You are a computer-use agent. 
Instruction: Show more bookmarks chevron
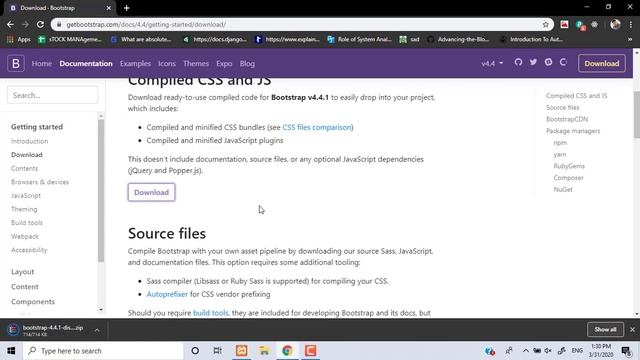point(630,39)
